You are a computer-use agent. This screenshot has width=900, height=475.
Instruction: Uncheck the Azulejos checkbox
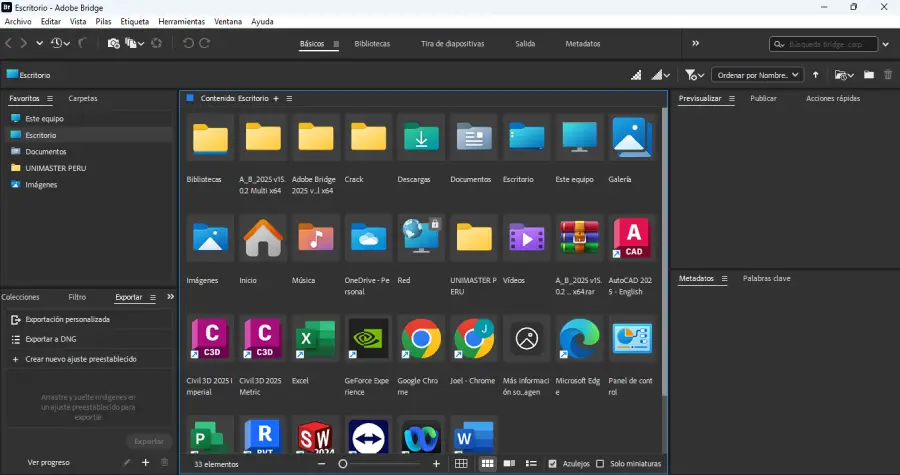(553, 464)
